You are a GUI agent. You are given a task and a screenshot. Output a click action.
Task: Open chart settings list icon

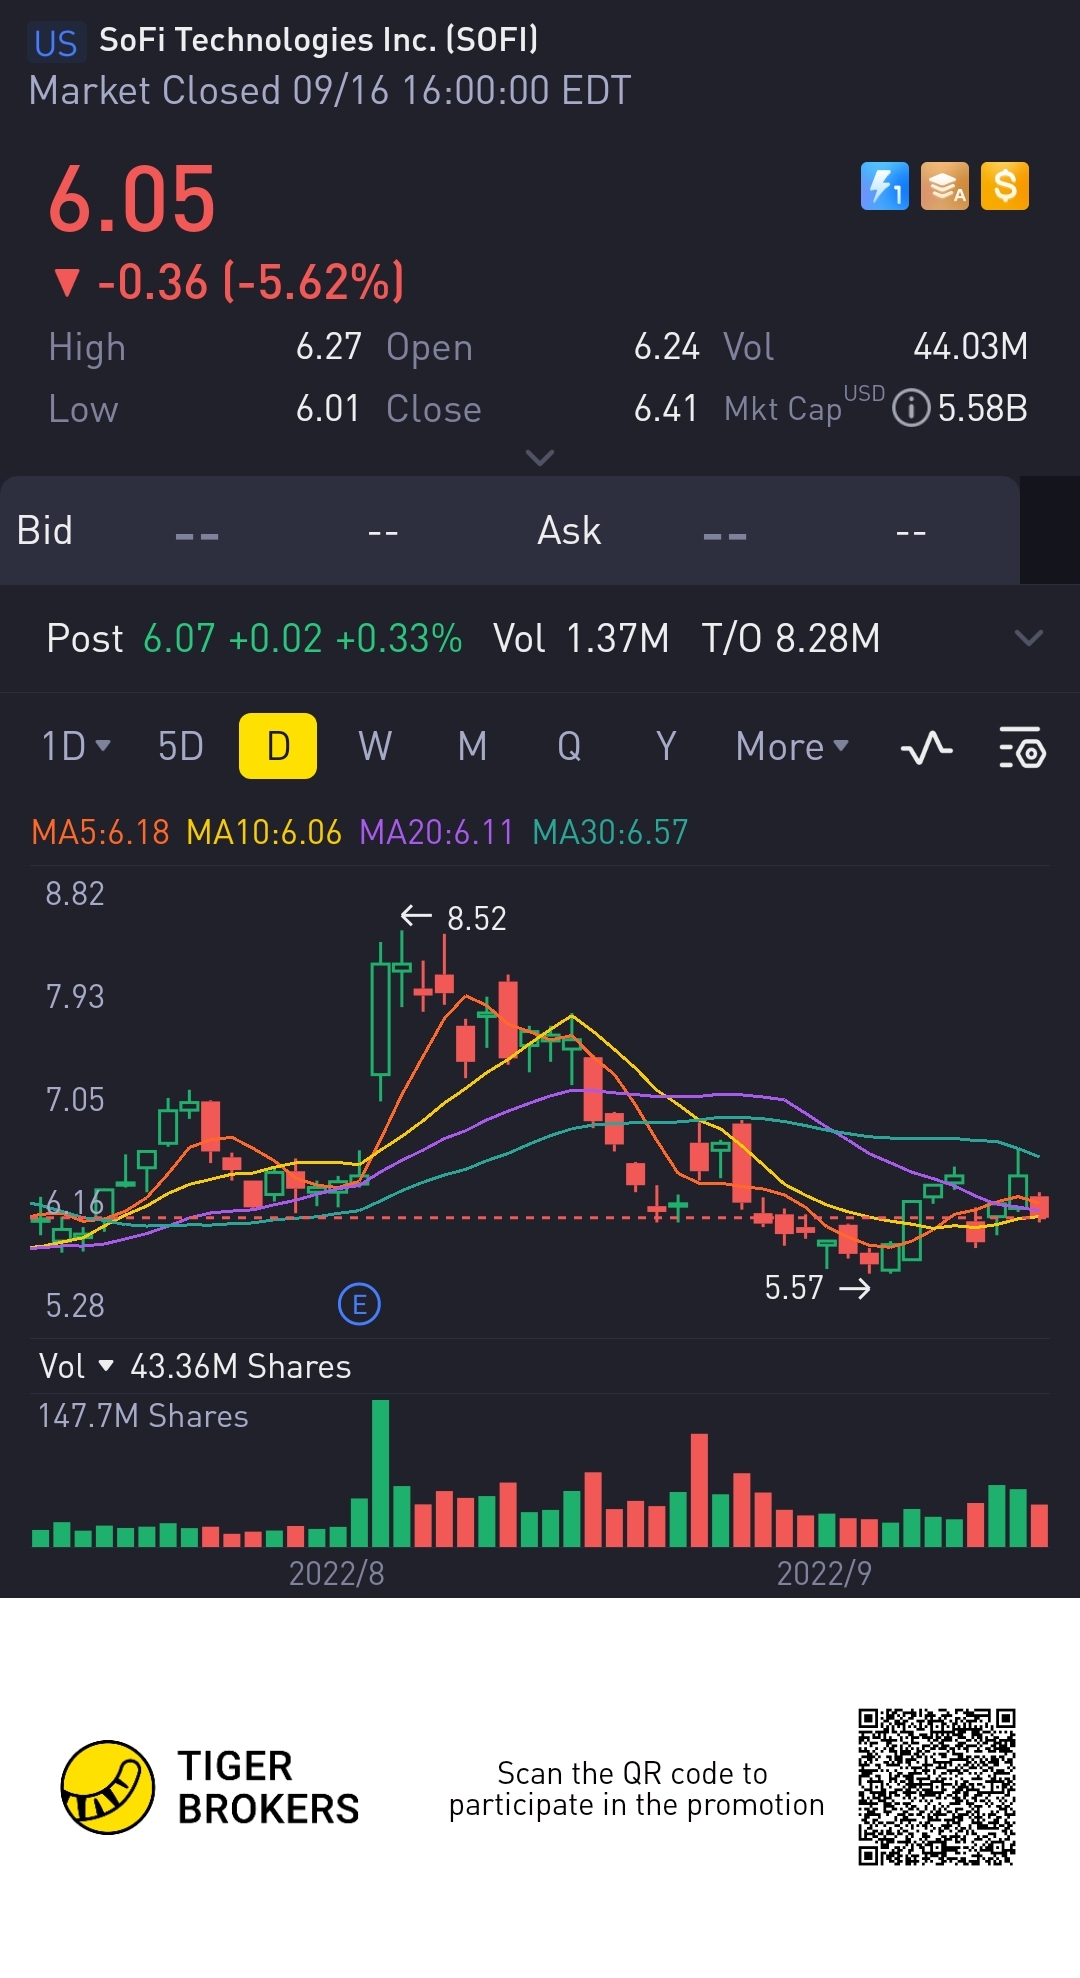coord(1022,747)
